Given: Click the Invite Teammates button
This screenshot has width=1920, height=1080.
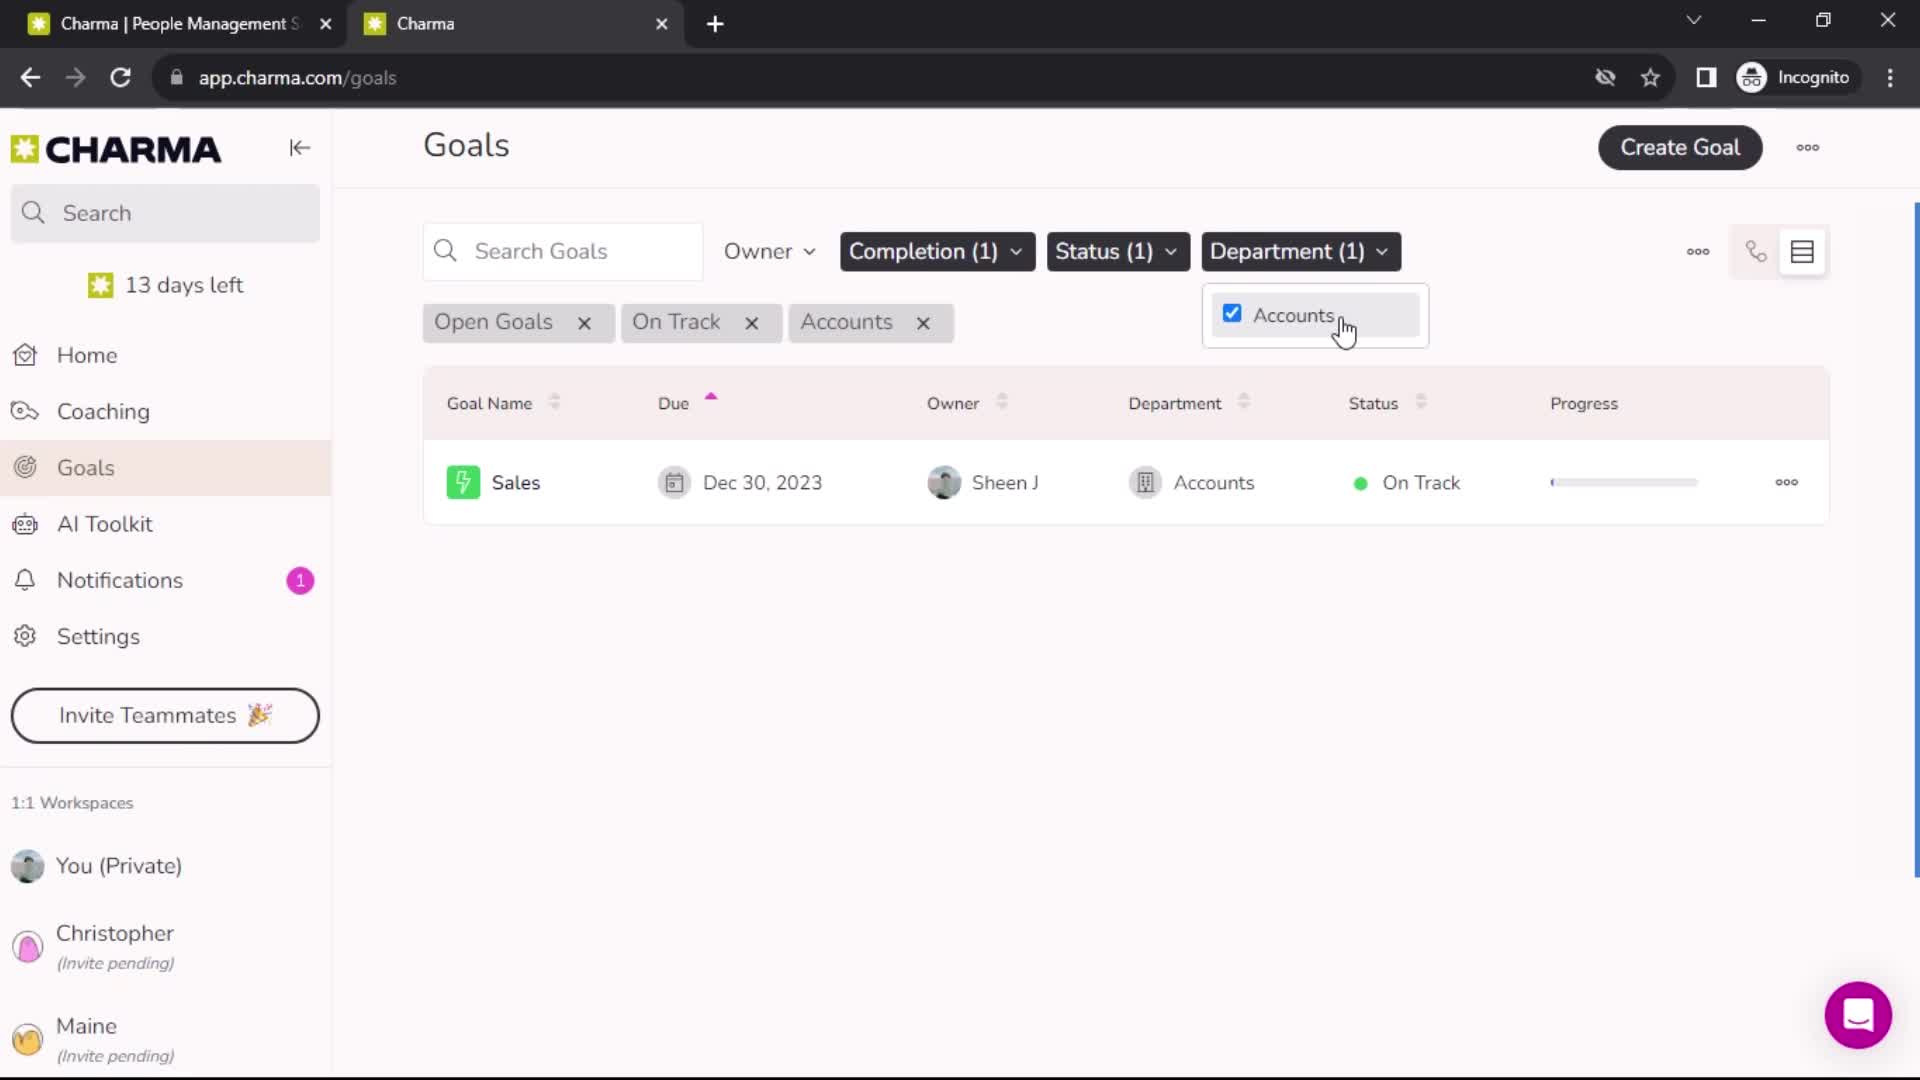Looking at the screenshot, I should pyautogui.click(x=166, y=713).
